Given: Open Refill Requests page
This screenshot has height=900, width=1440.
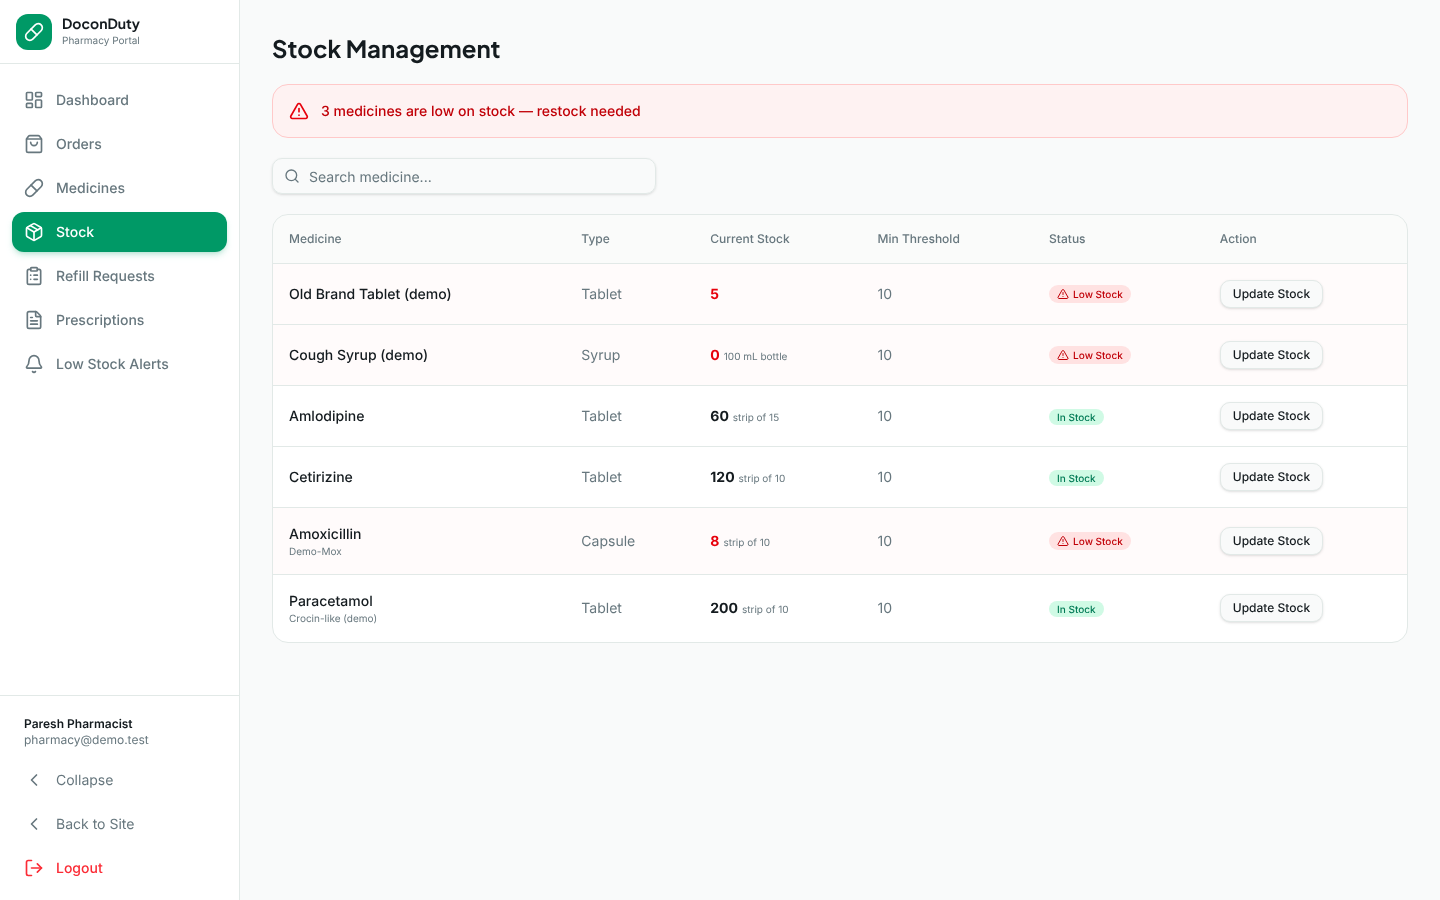Looking at the screenshot, I should pyautogui.click(x=119, y=276).
